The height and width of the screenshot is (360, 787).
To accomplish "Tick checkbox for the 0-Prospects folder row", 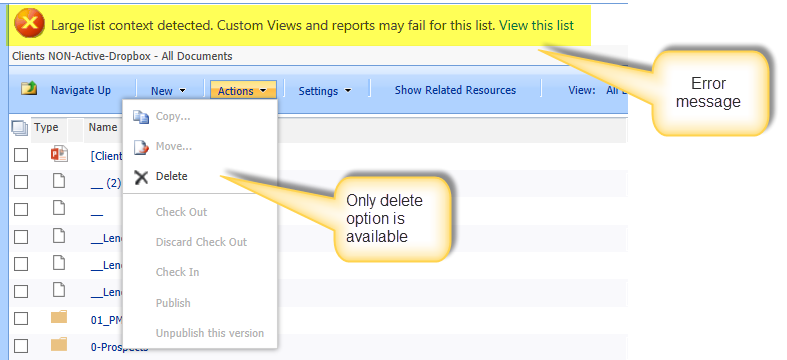I will 21,345.
